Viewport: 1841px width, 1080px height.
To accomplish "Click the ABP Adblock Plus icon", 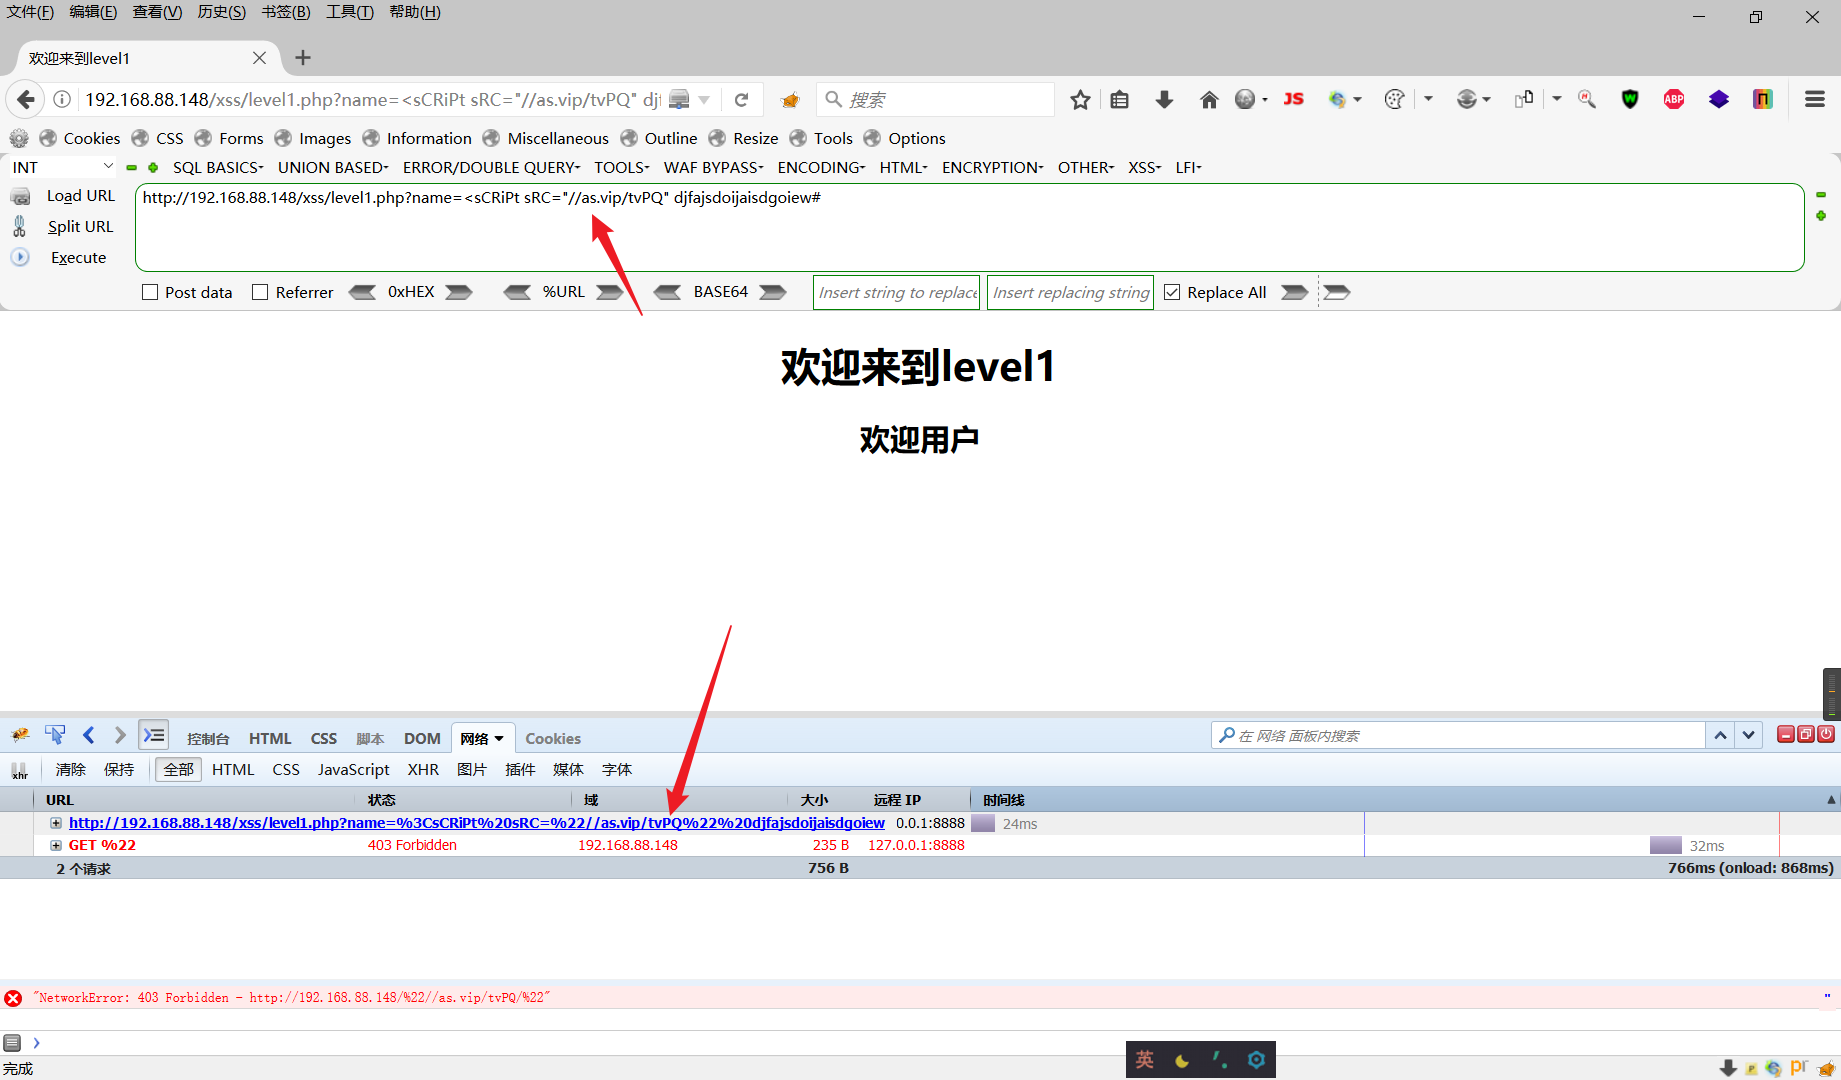I will (x=1673, y=99).
